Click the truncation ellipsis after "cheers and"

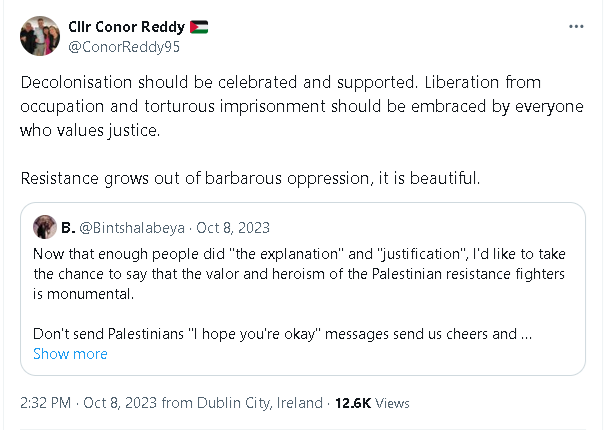click(525, 334)
